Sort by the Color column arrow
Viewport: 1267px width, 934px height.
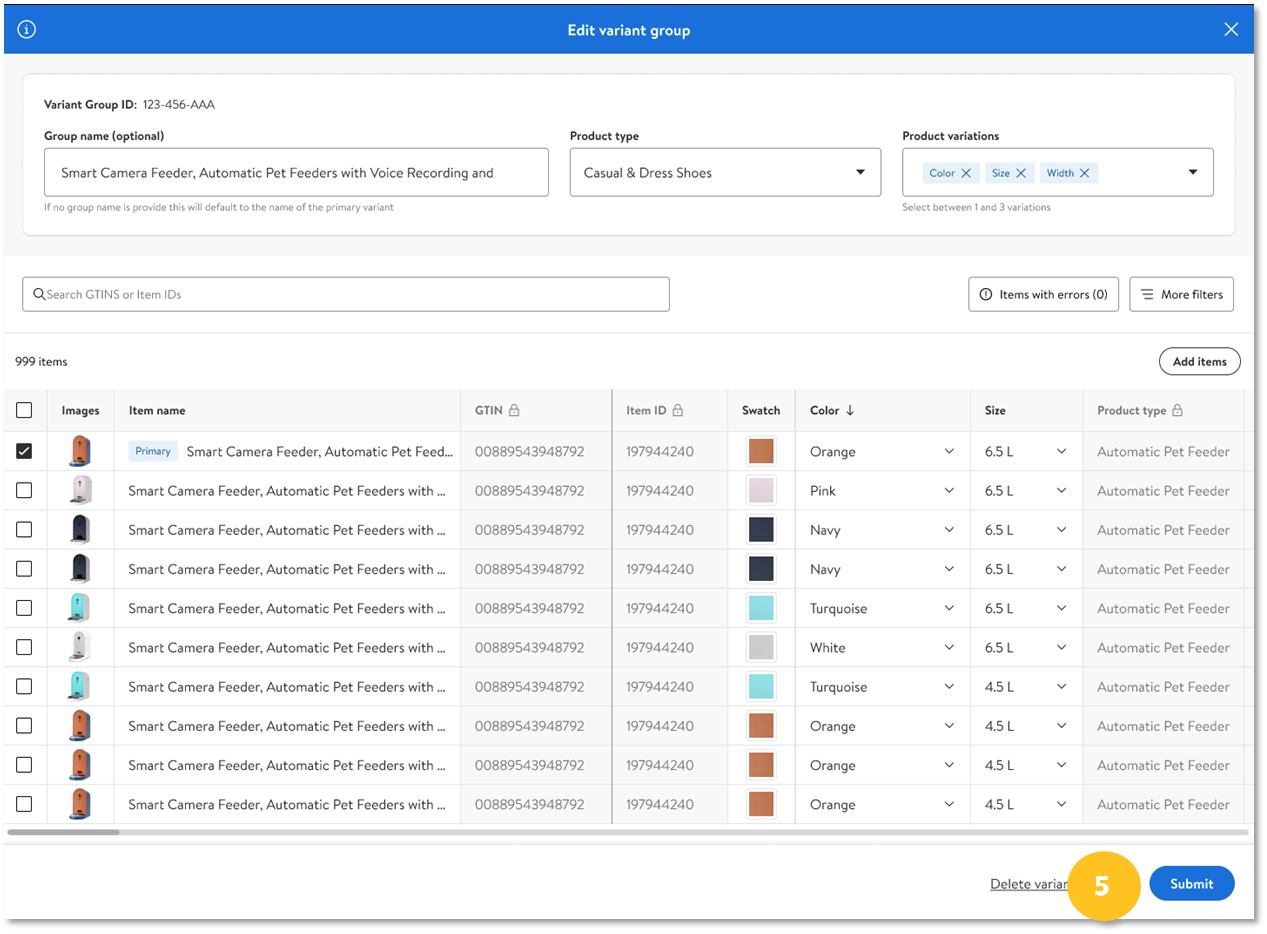pos(850,410)
